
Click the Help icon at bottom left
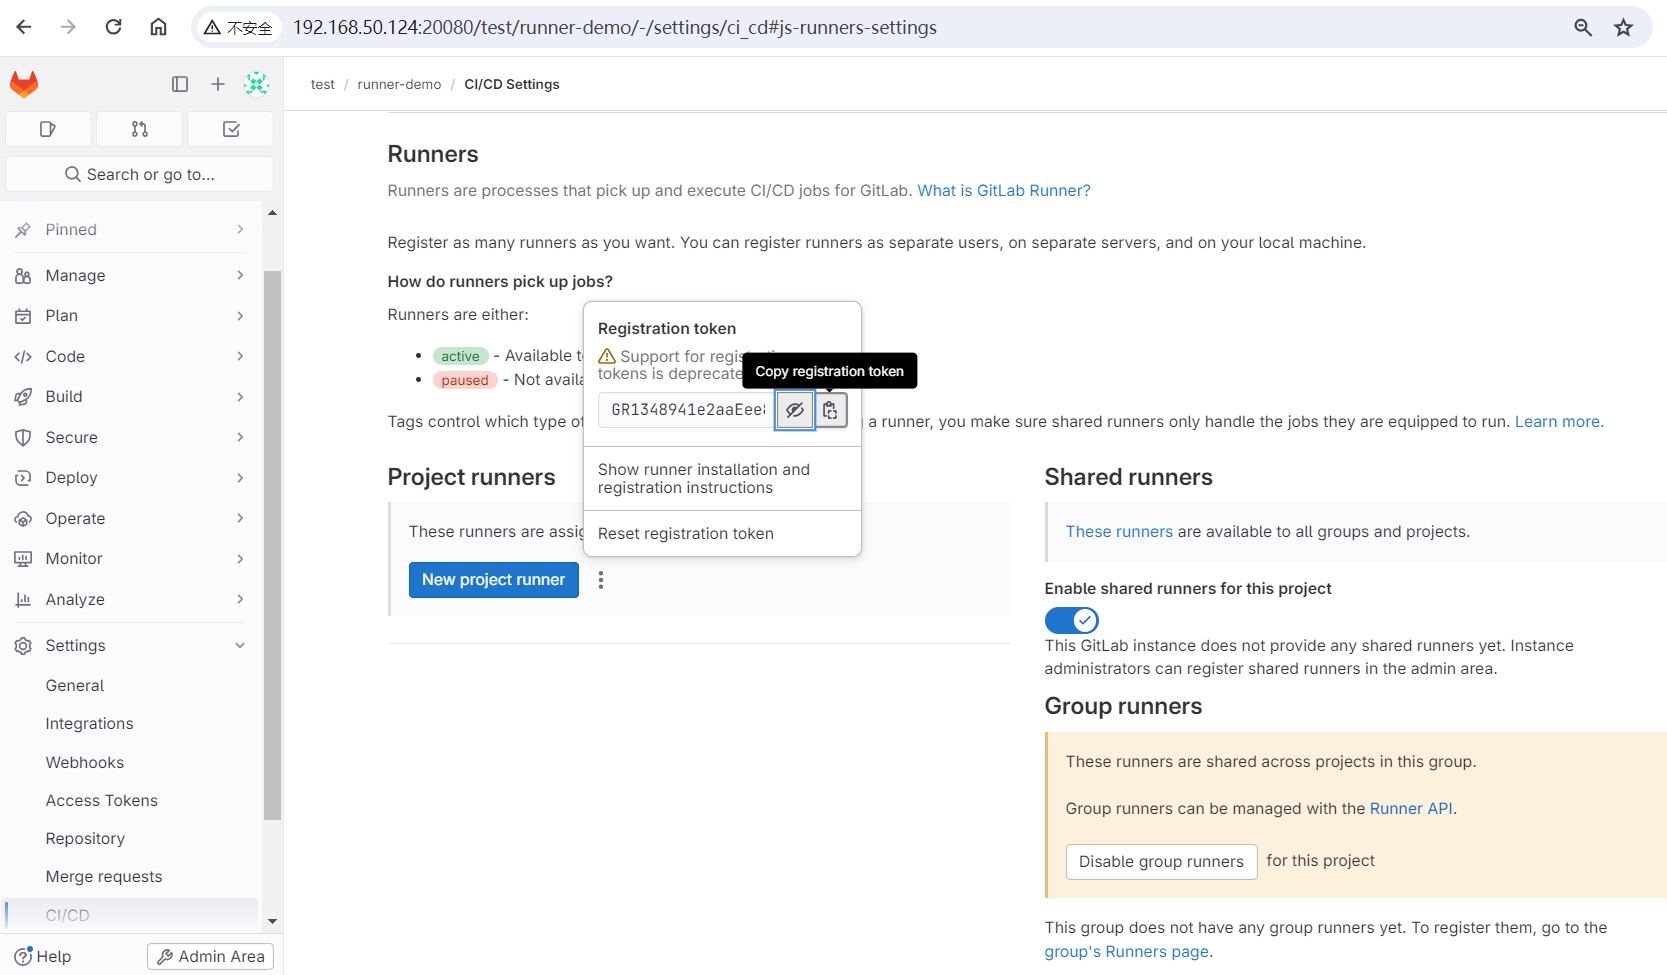click(x=21, y=956)
